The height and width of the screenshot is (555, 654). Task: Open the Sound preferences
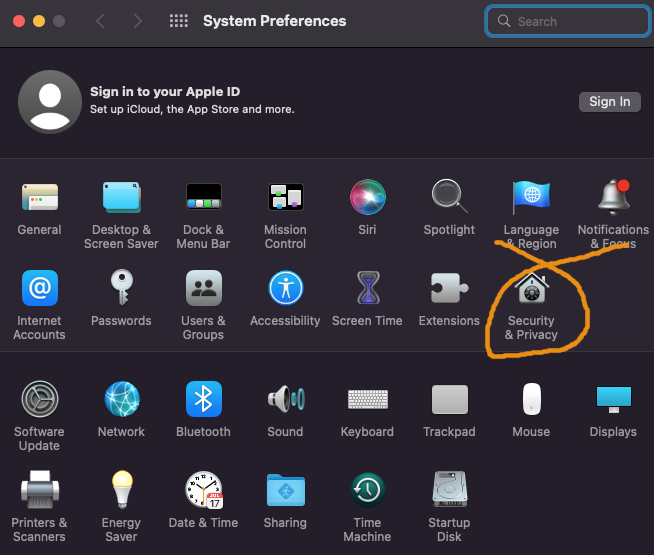click(x=285, y=400)
